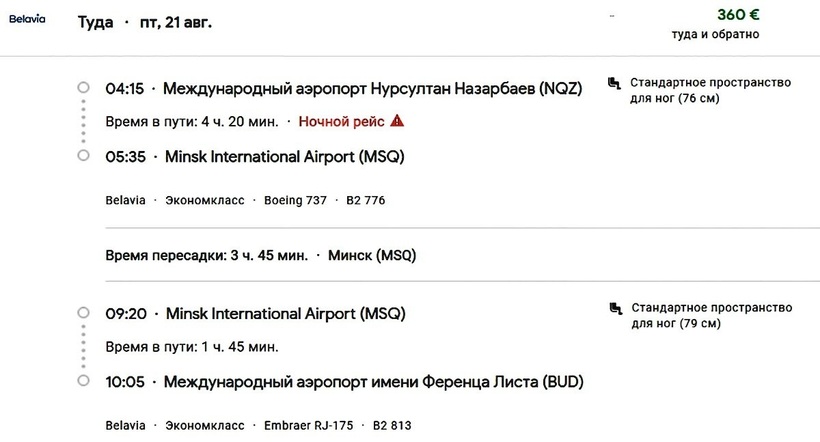820x442 pixels.
Task: Click the Boeing 737 aircraft label
Action: [x=295, y=200]
